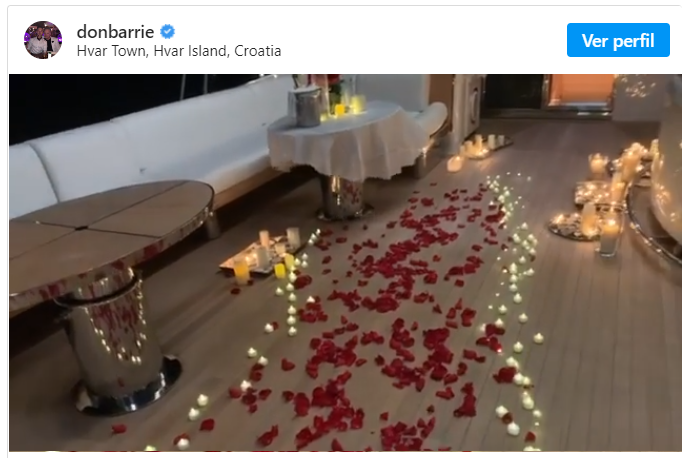Click the fairy lights along the petals' right edge

pos(518,300)
